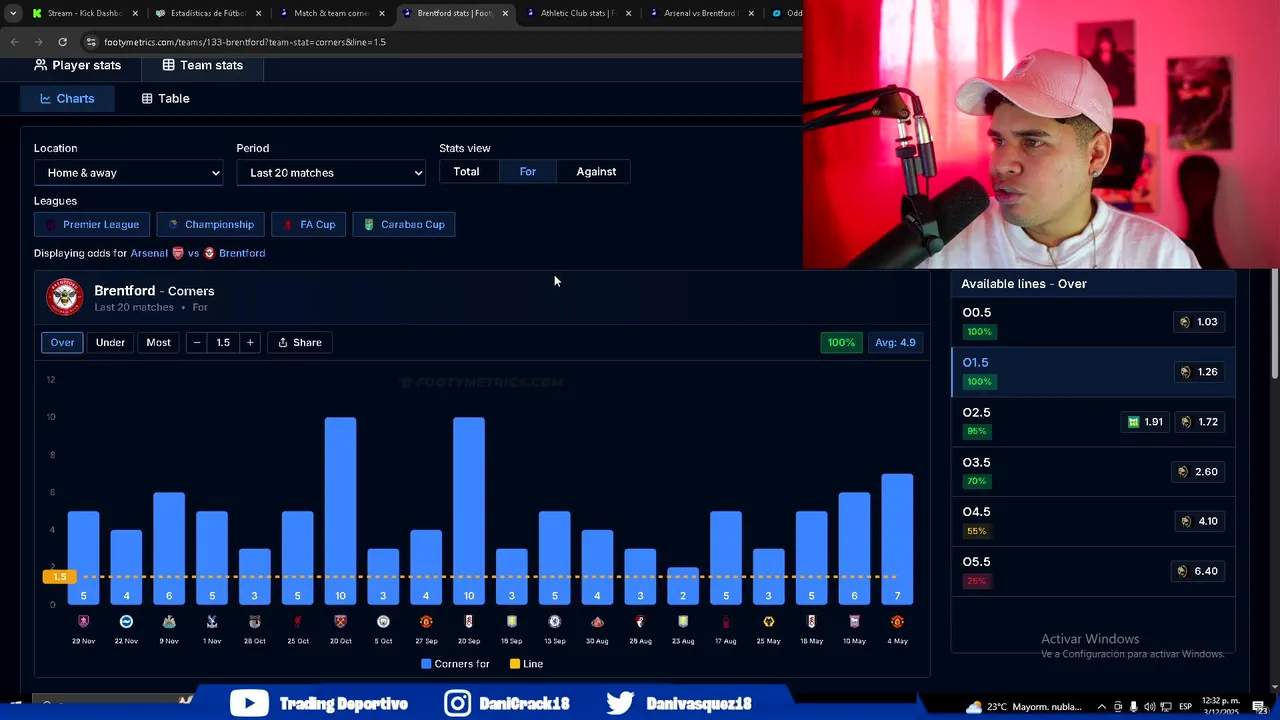Set stats view to Against
The image size is (1280, 720).
(x=596, y=172)
